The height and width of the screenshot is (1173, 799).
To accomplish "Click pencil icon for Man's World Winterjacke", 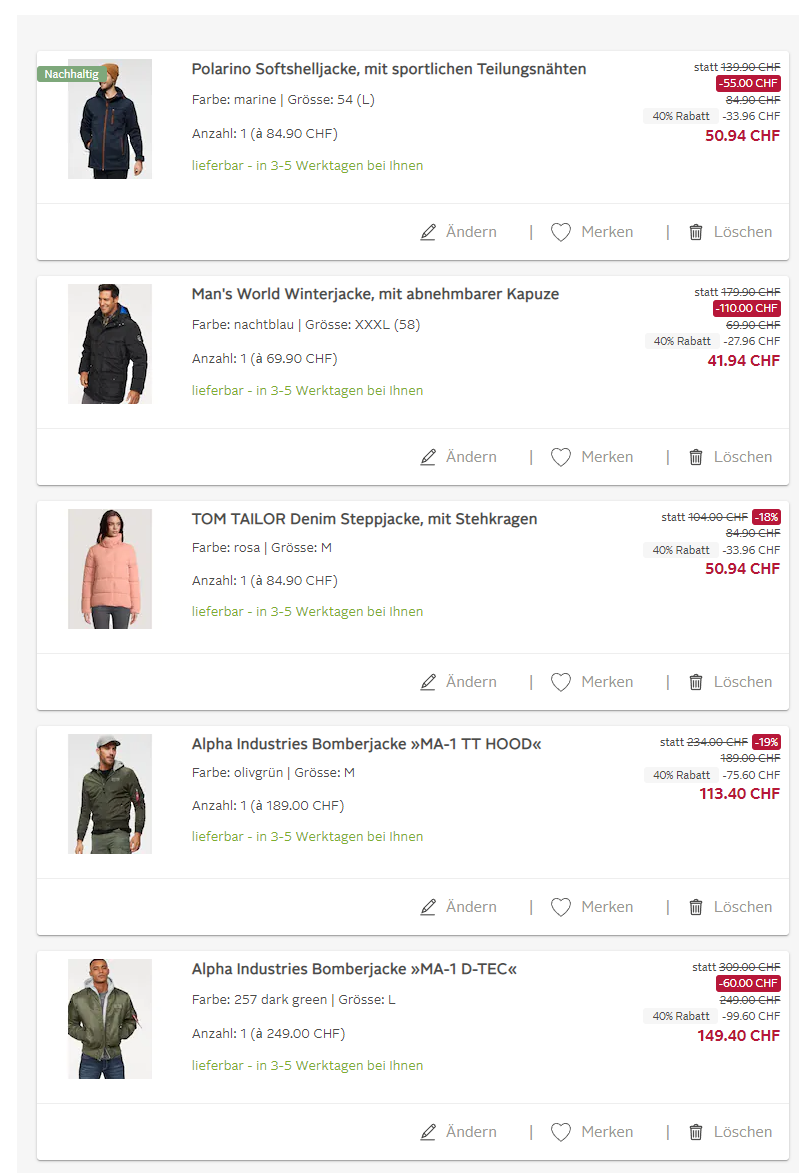I will pyautogui.click(x=429, y=457).
